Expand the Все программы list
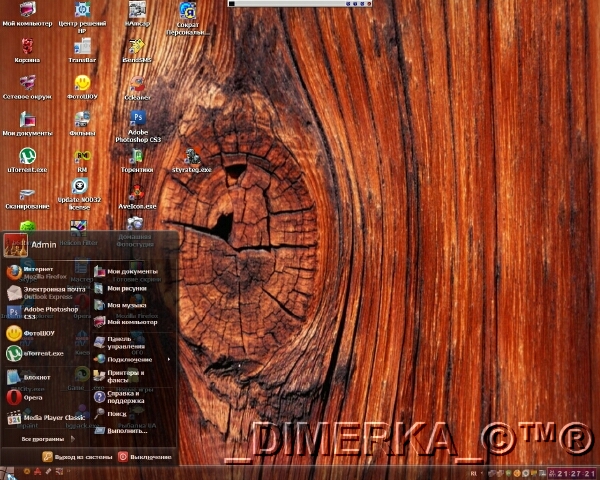 [45, 439]
